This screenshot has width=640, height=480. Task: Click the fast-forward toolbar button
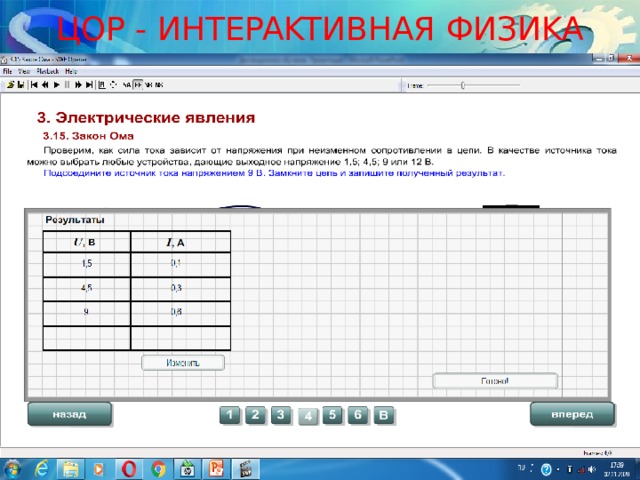78,85
